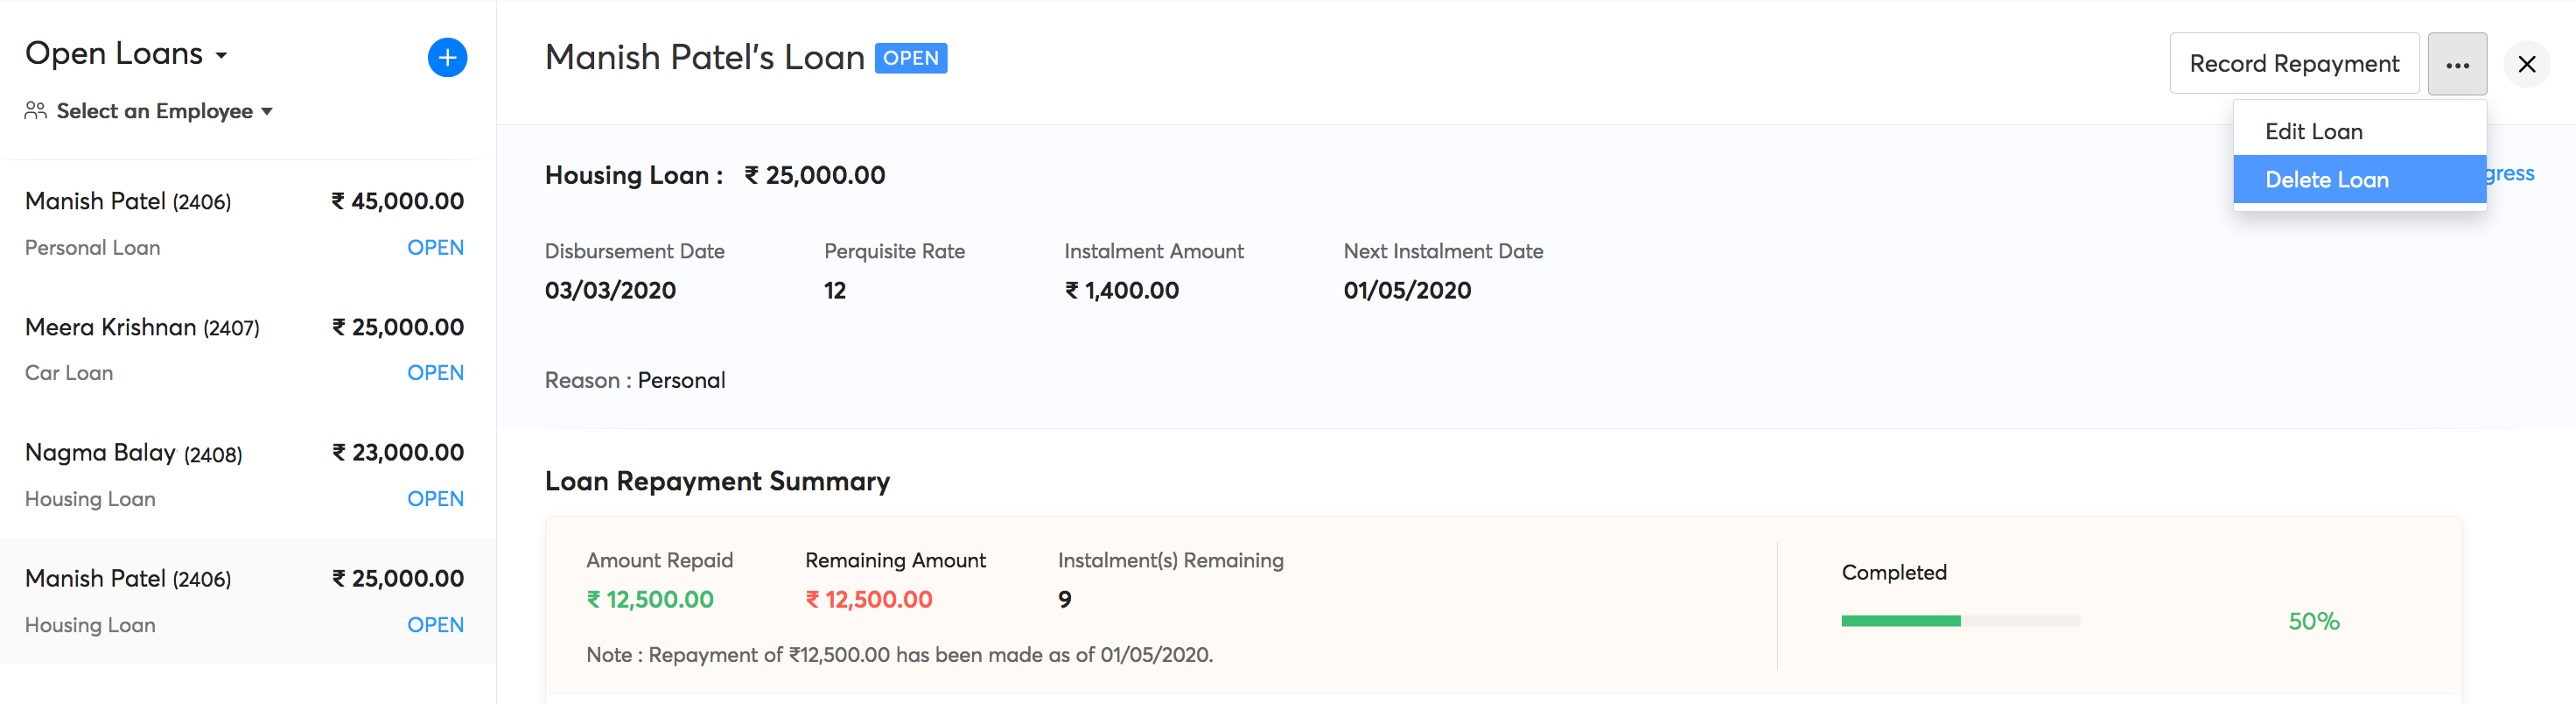Click the Record Repayment button
Screen dimensions: 2576x704
pyautogui.click(x=2293, y=64)
